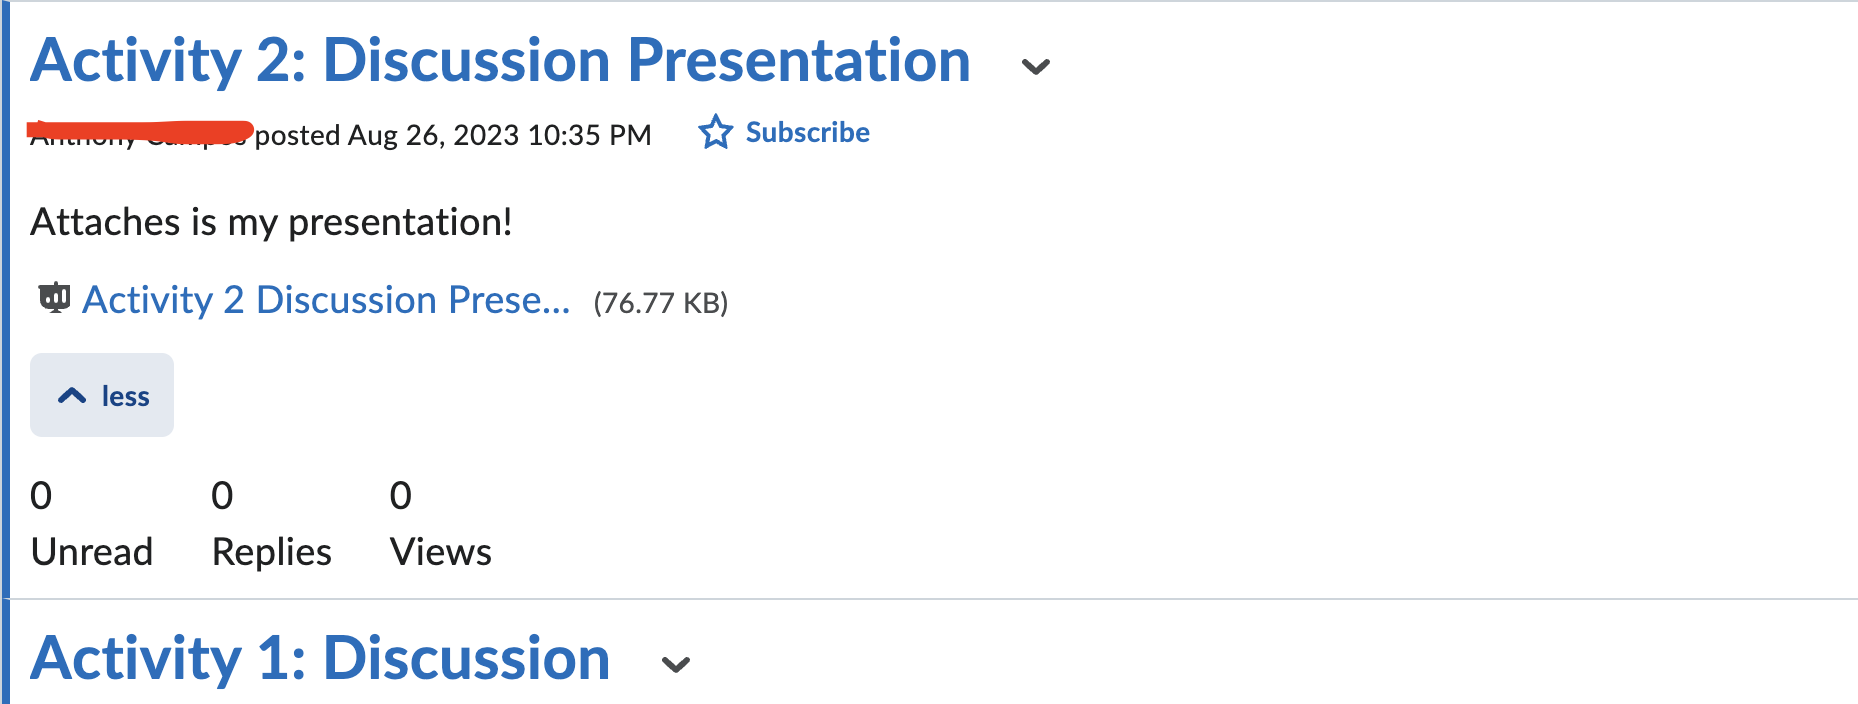Click the Replies count label

point(272,552)
